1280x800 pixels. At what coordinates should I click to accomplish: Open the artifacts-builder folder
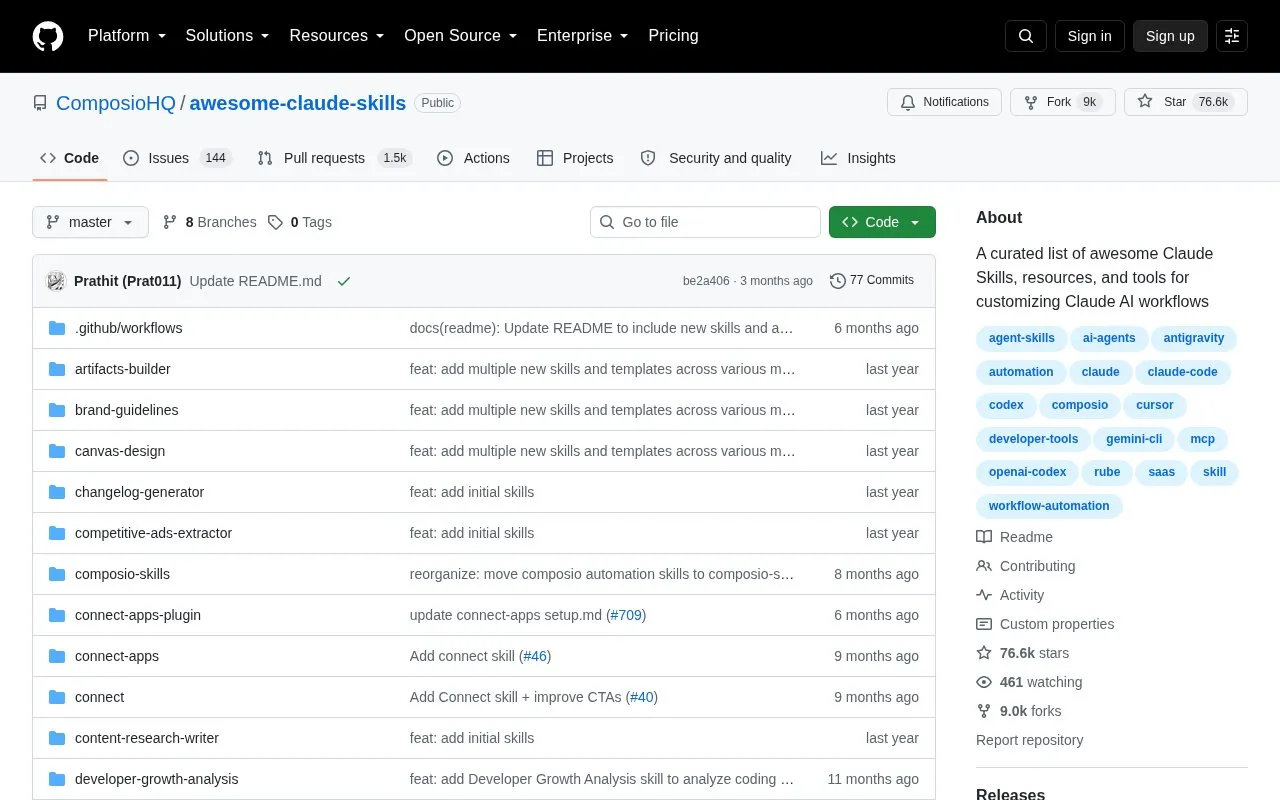(123, 369)
